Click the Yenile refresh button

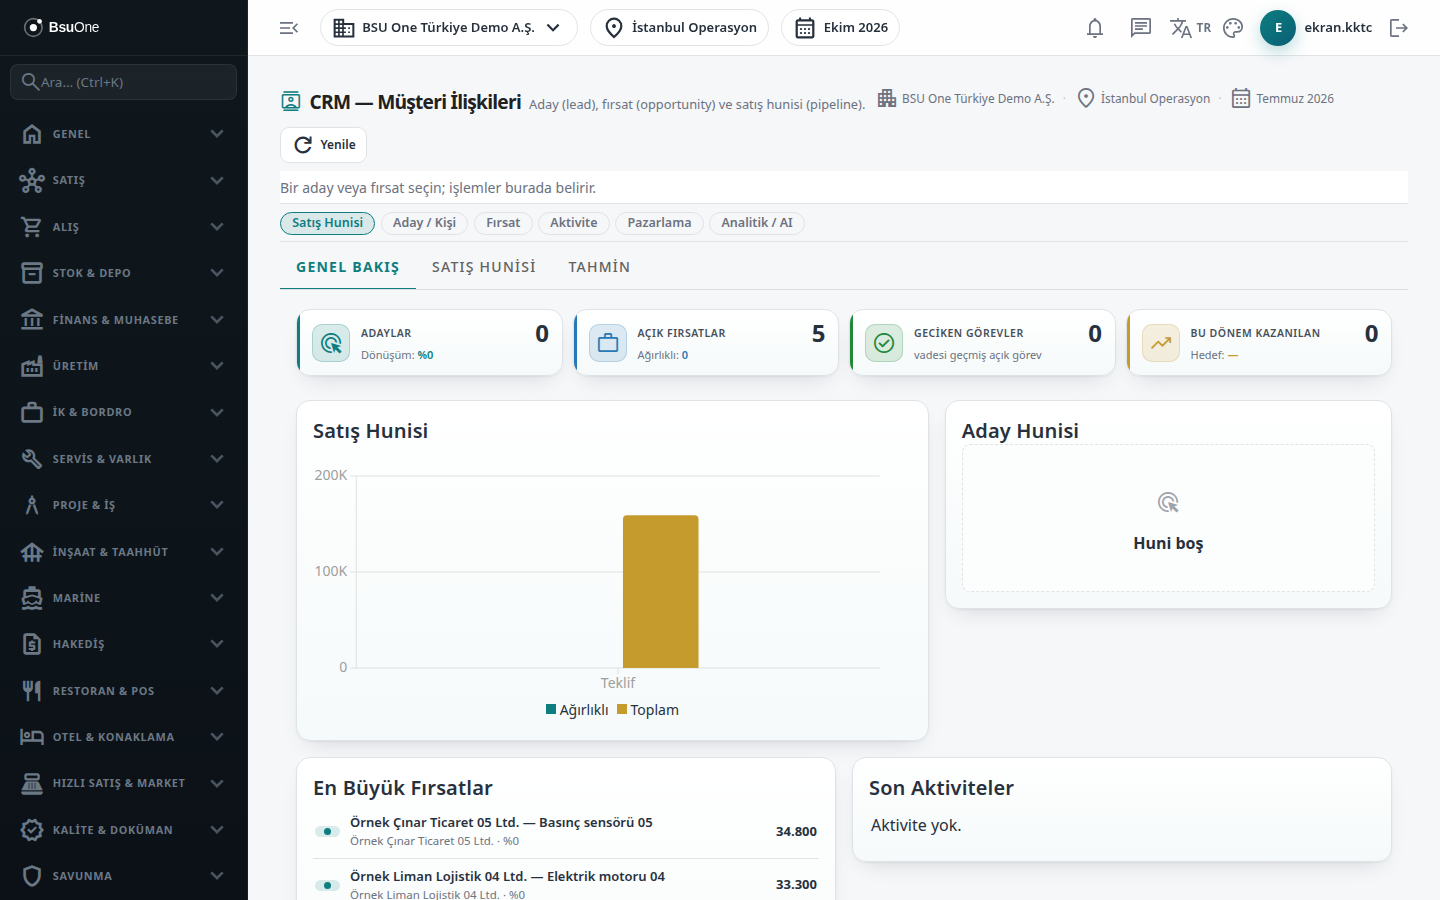point(323,145)
